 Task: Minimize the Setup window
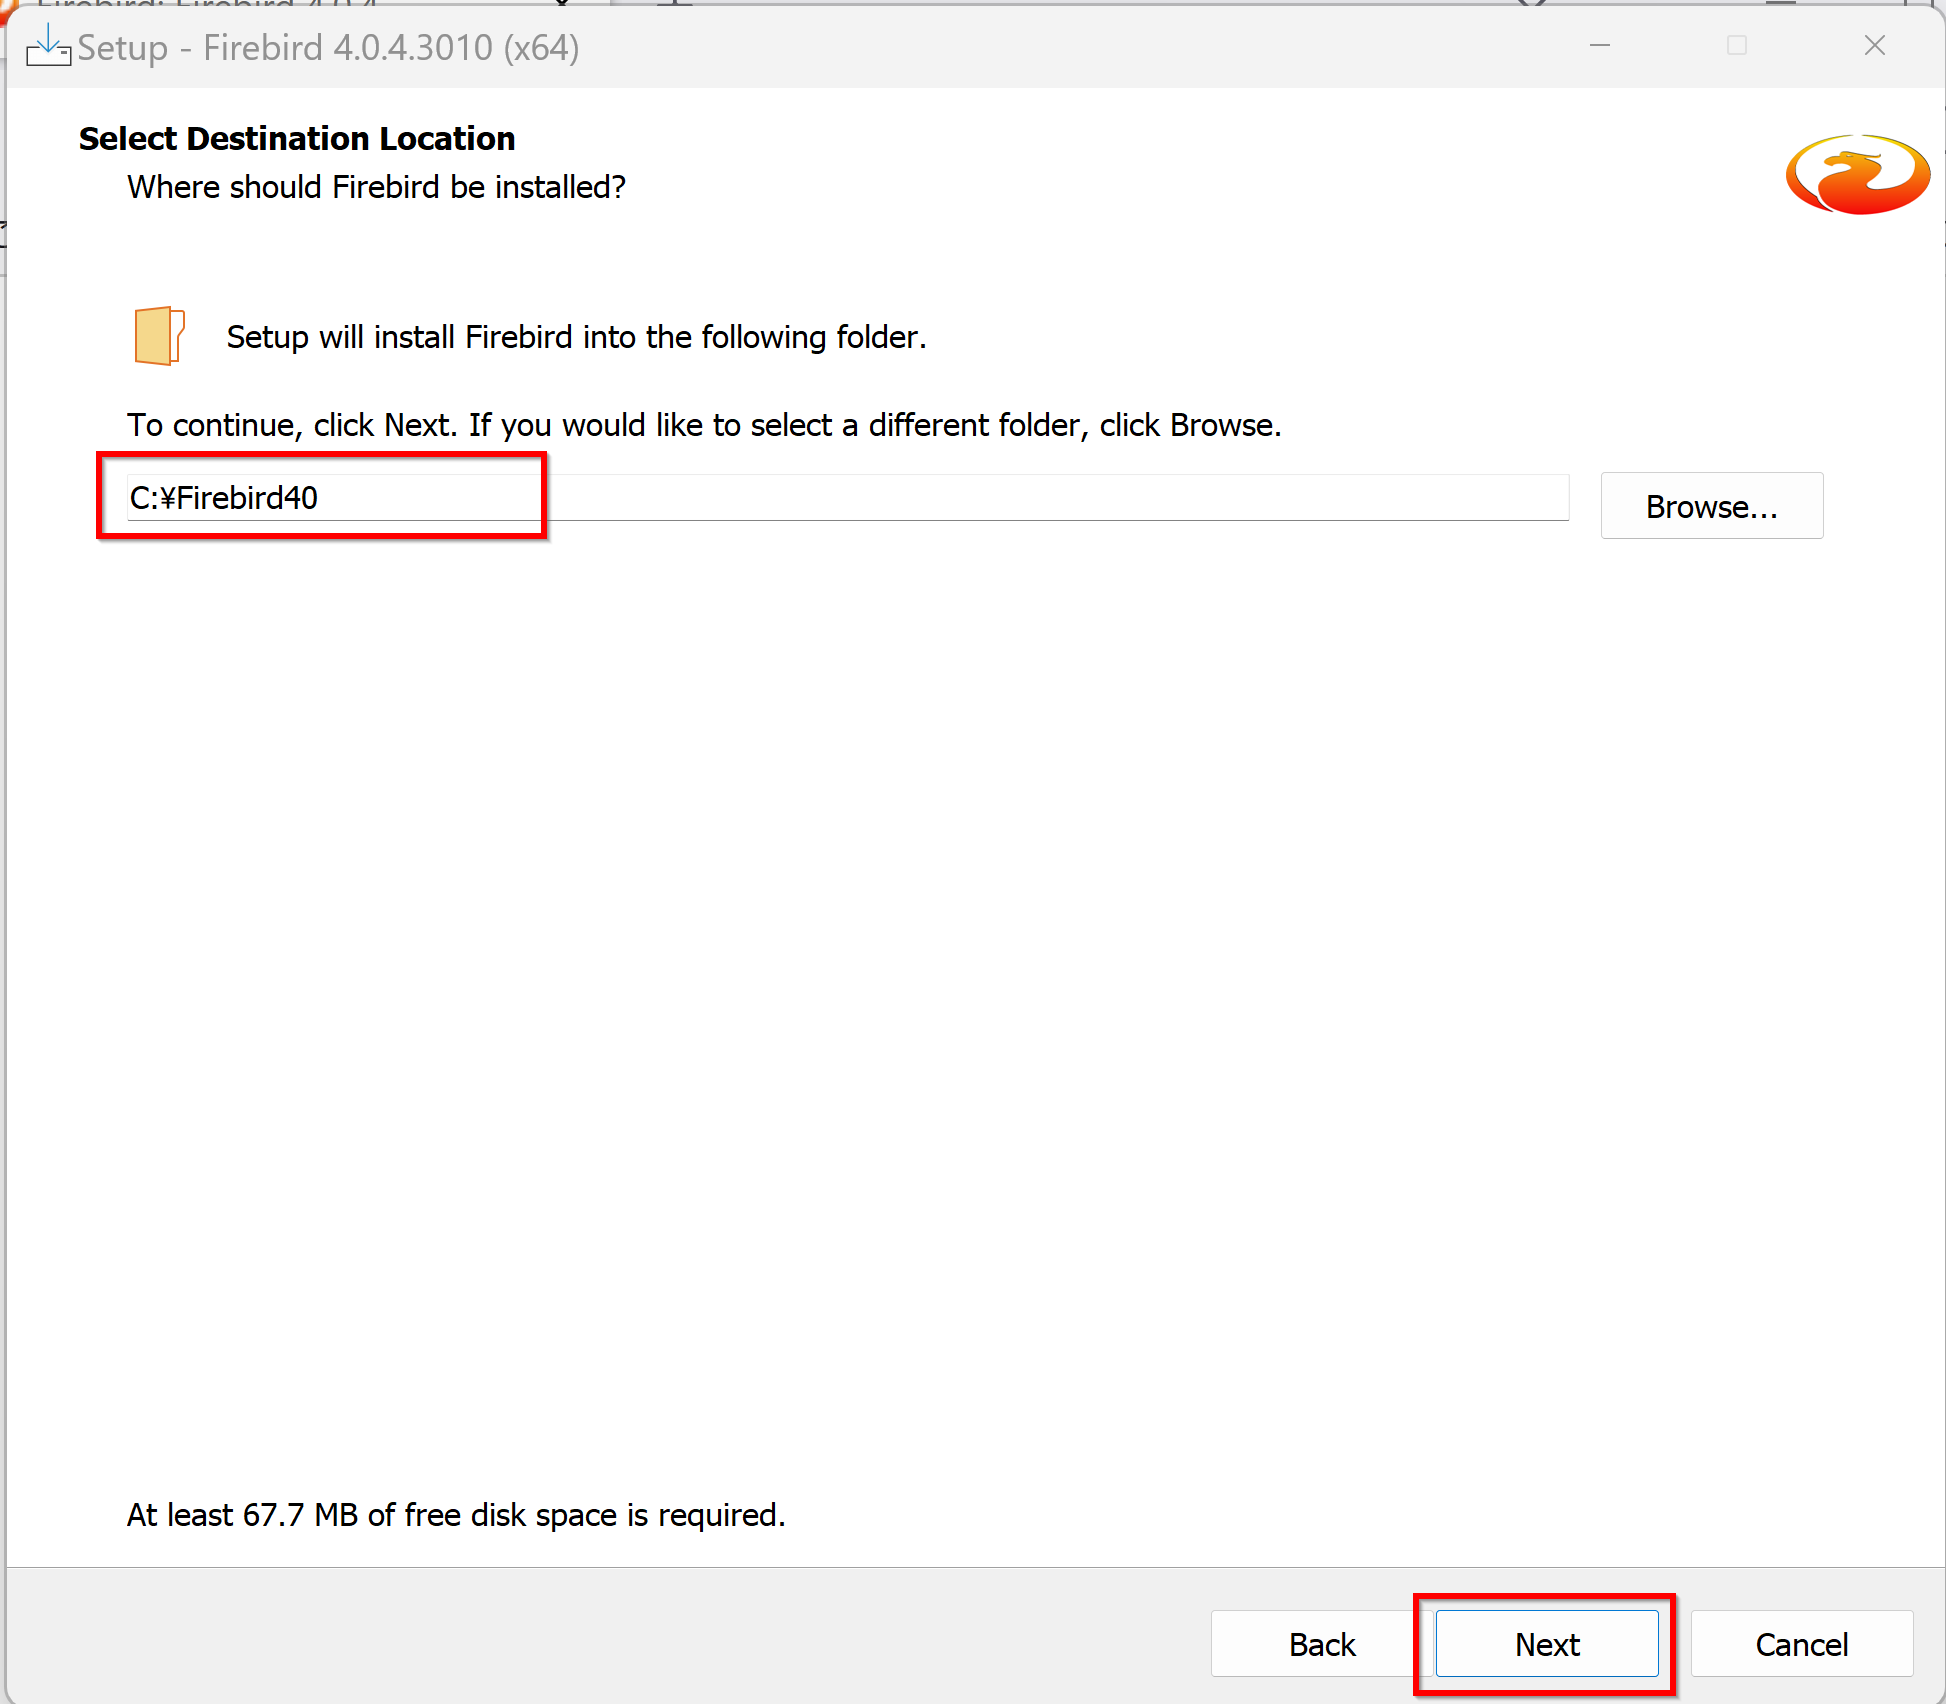(1600, 46)
